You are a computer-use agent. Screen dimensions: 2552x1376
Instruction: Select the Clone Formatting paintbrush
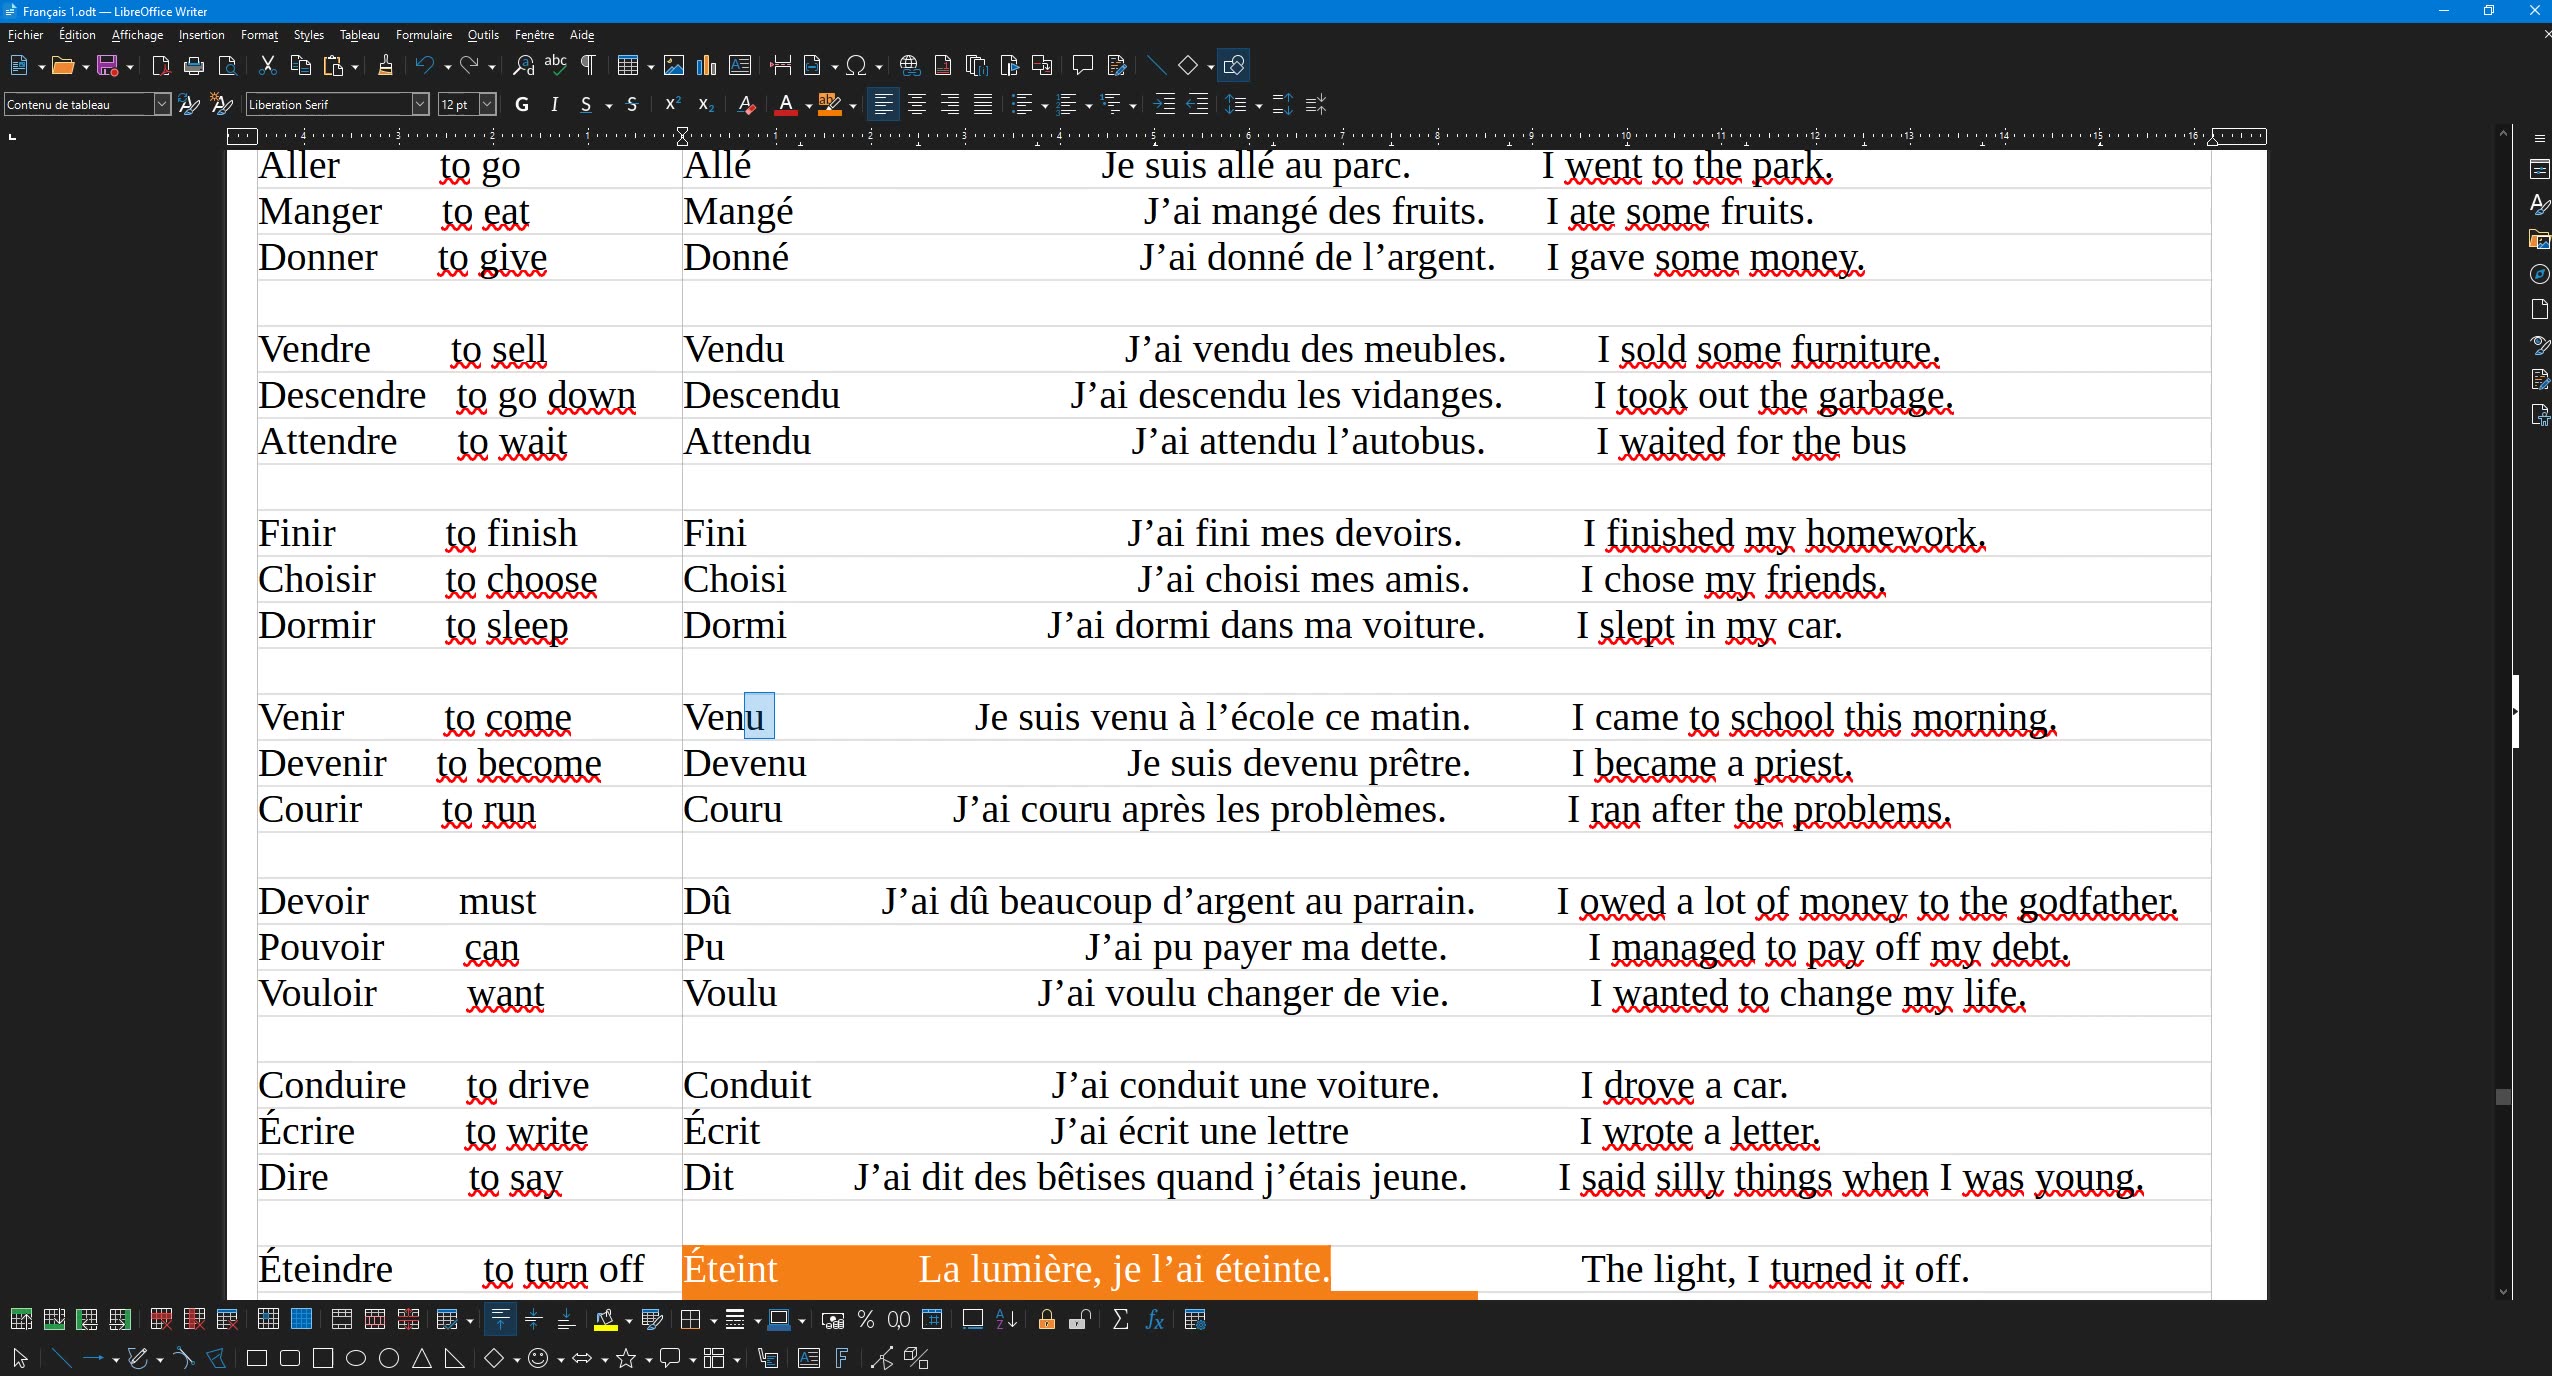tap(385, 66)
